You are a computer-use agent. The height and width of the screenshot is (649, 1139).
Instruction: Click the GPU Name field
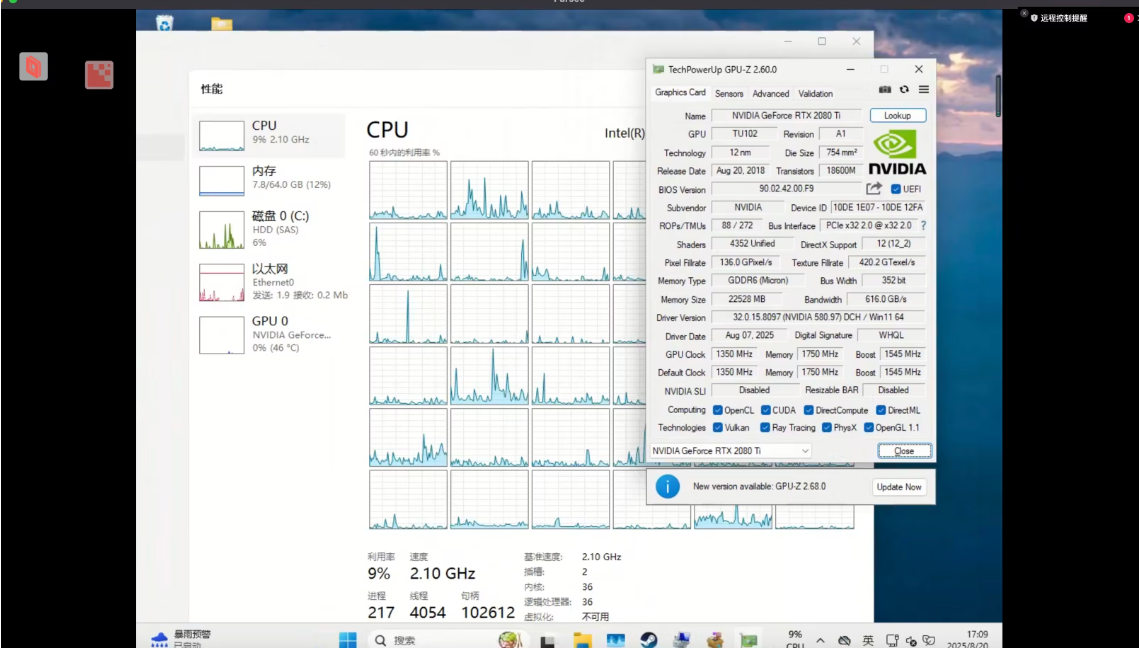[x=787, y=116]
